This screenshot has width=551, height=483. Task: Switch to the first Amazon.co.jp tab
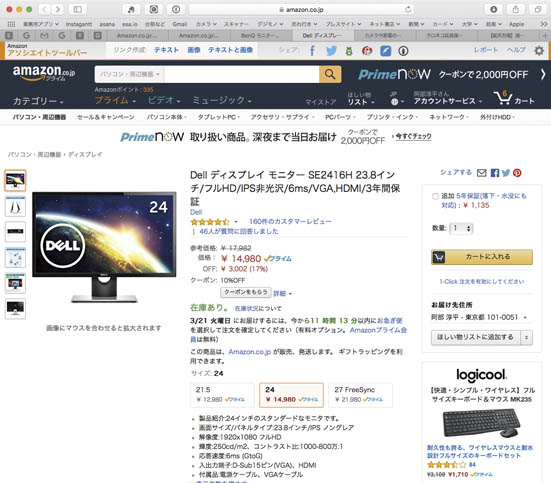point(137,36)
